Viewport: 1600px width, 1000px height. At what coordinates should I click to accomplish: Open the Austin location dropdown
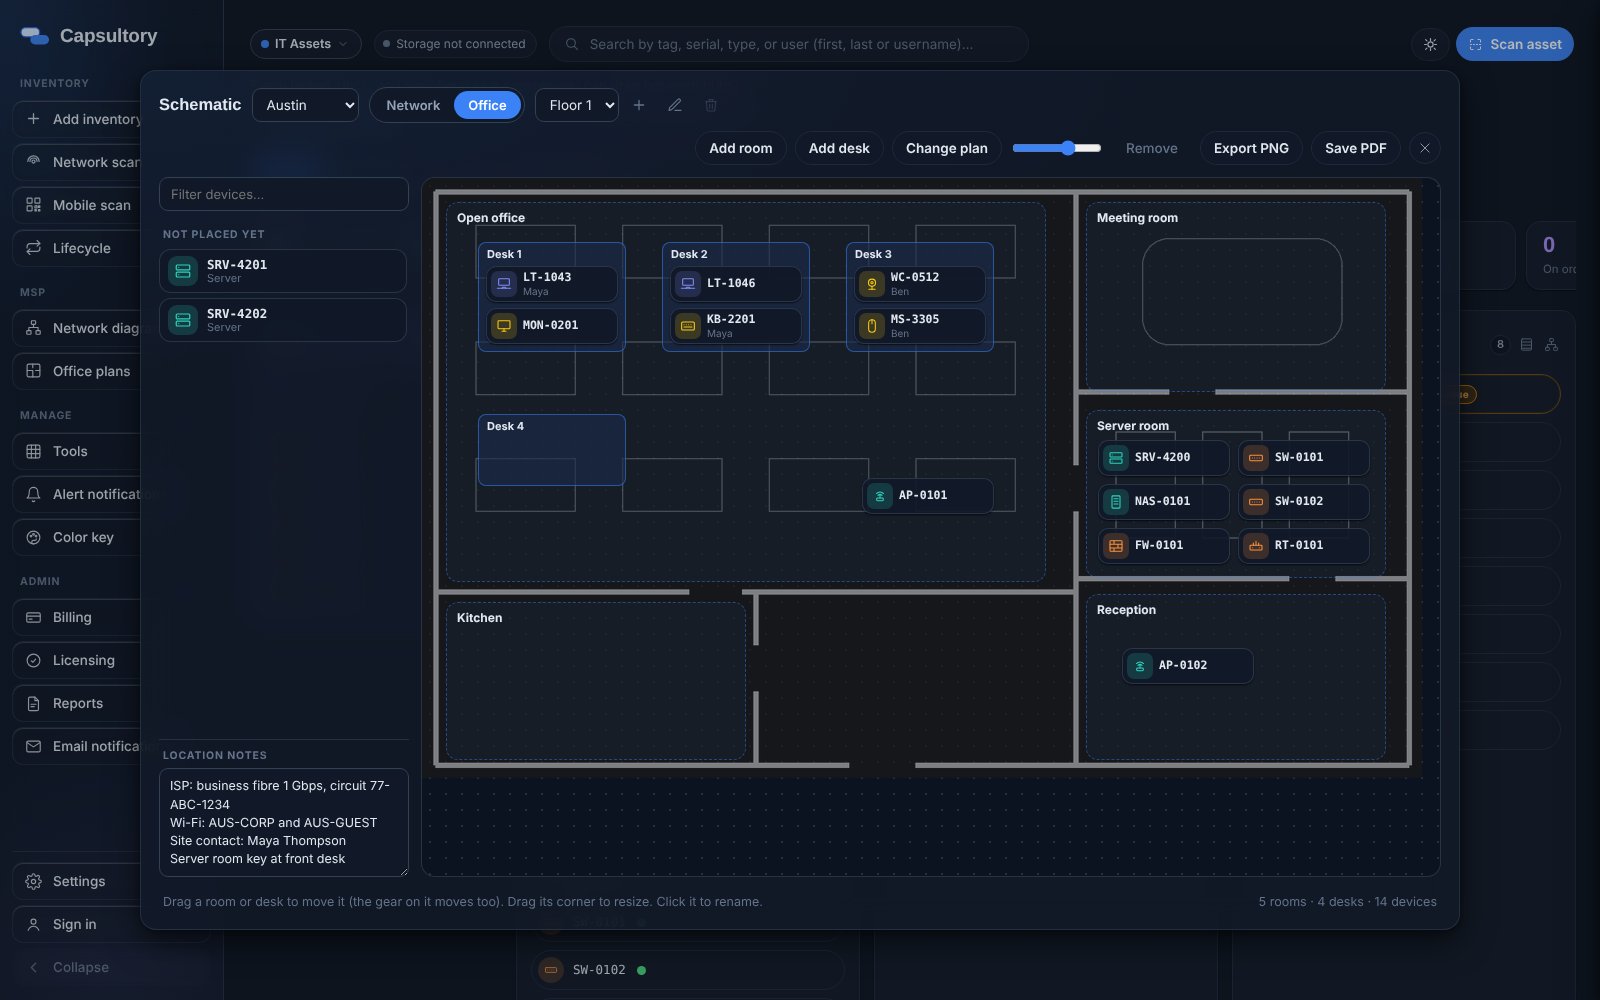coord(305,105)
